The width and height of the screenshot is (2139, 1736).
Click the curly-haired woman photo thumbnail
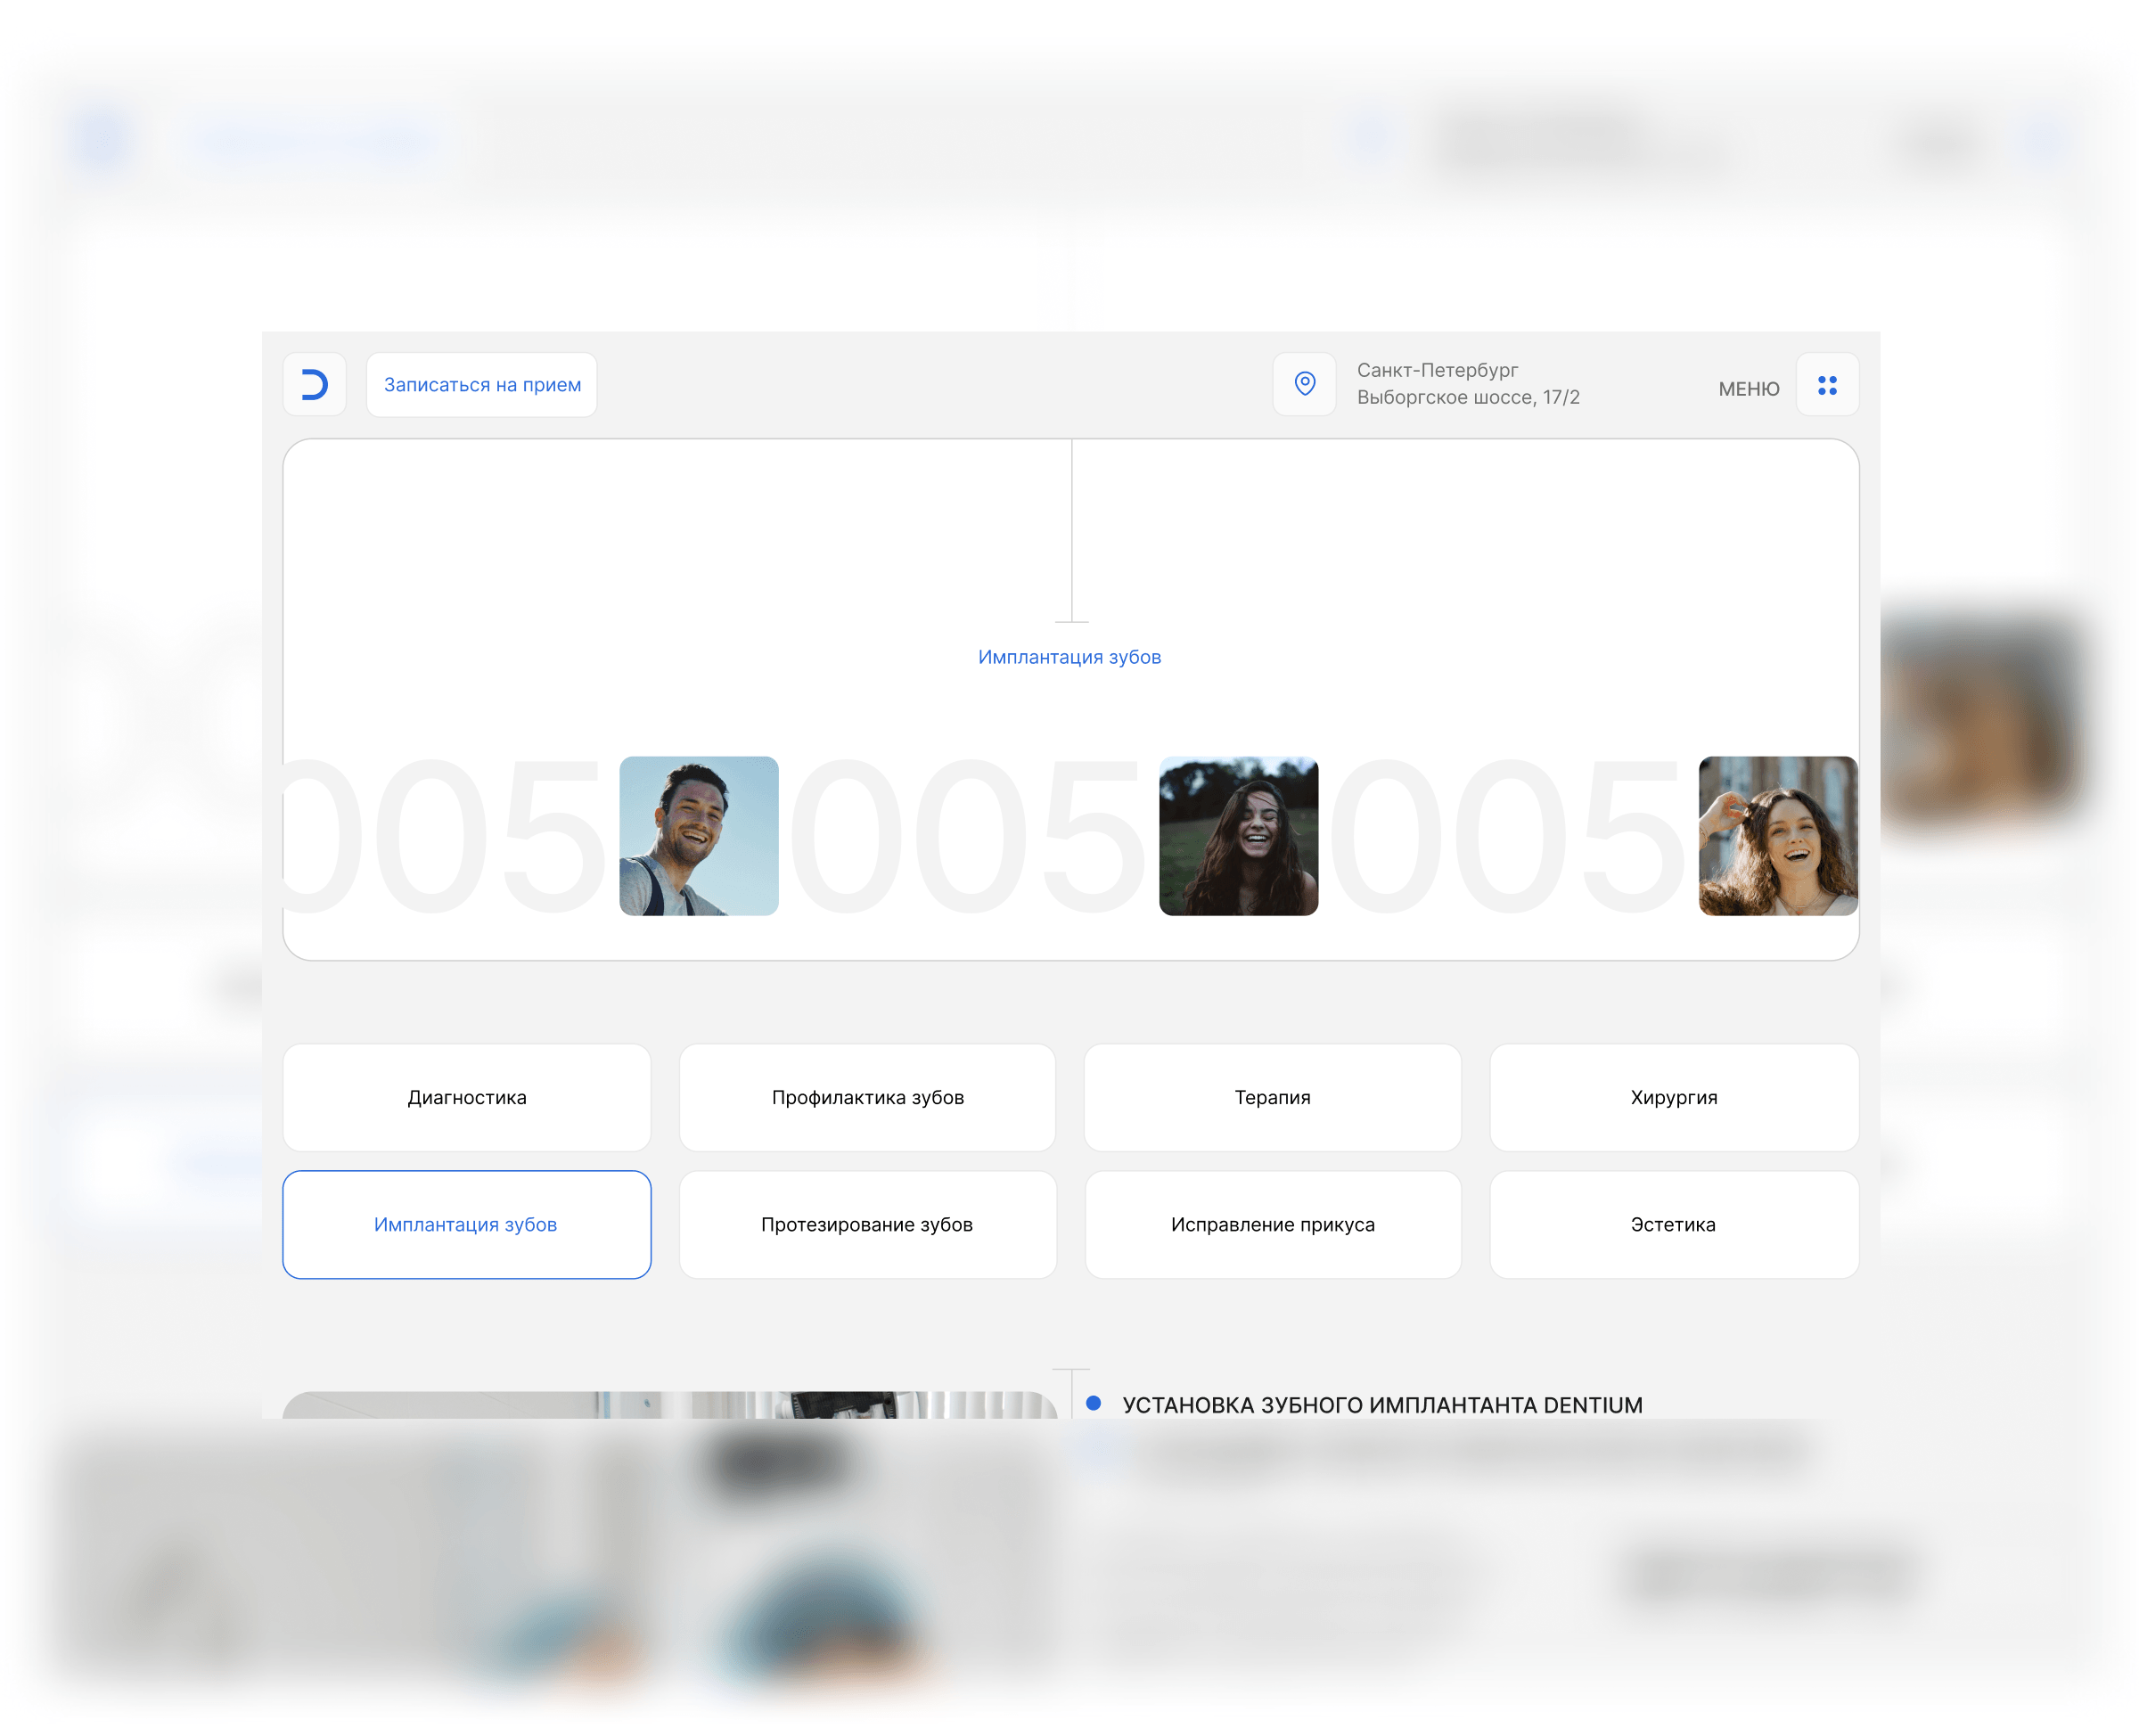point(1777,835)
